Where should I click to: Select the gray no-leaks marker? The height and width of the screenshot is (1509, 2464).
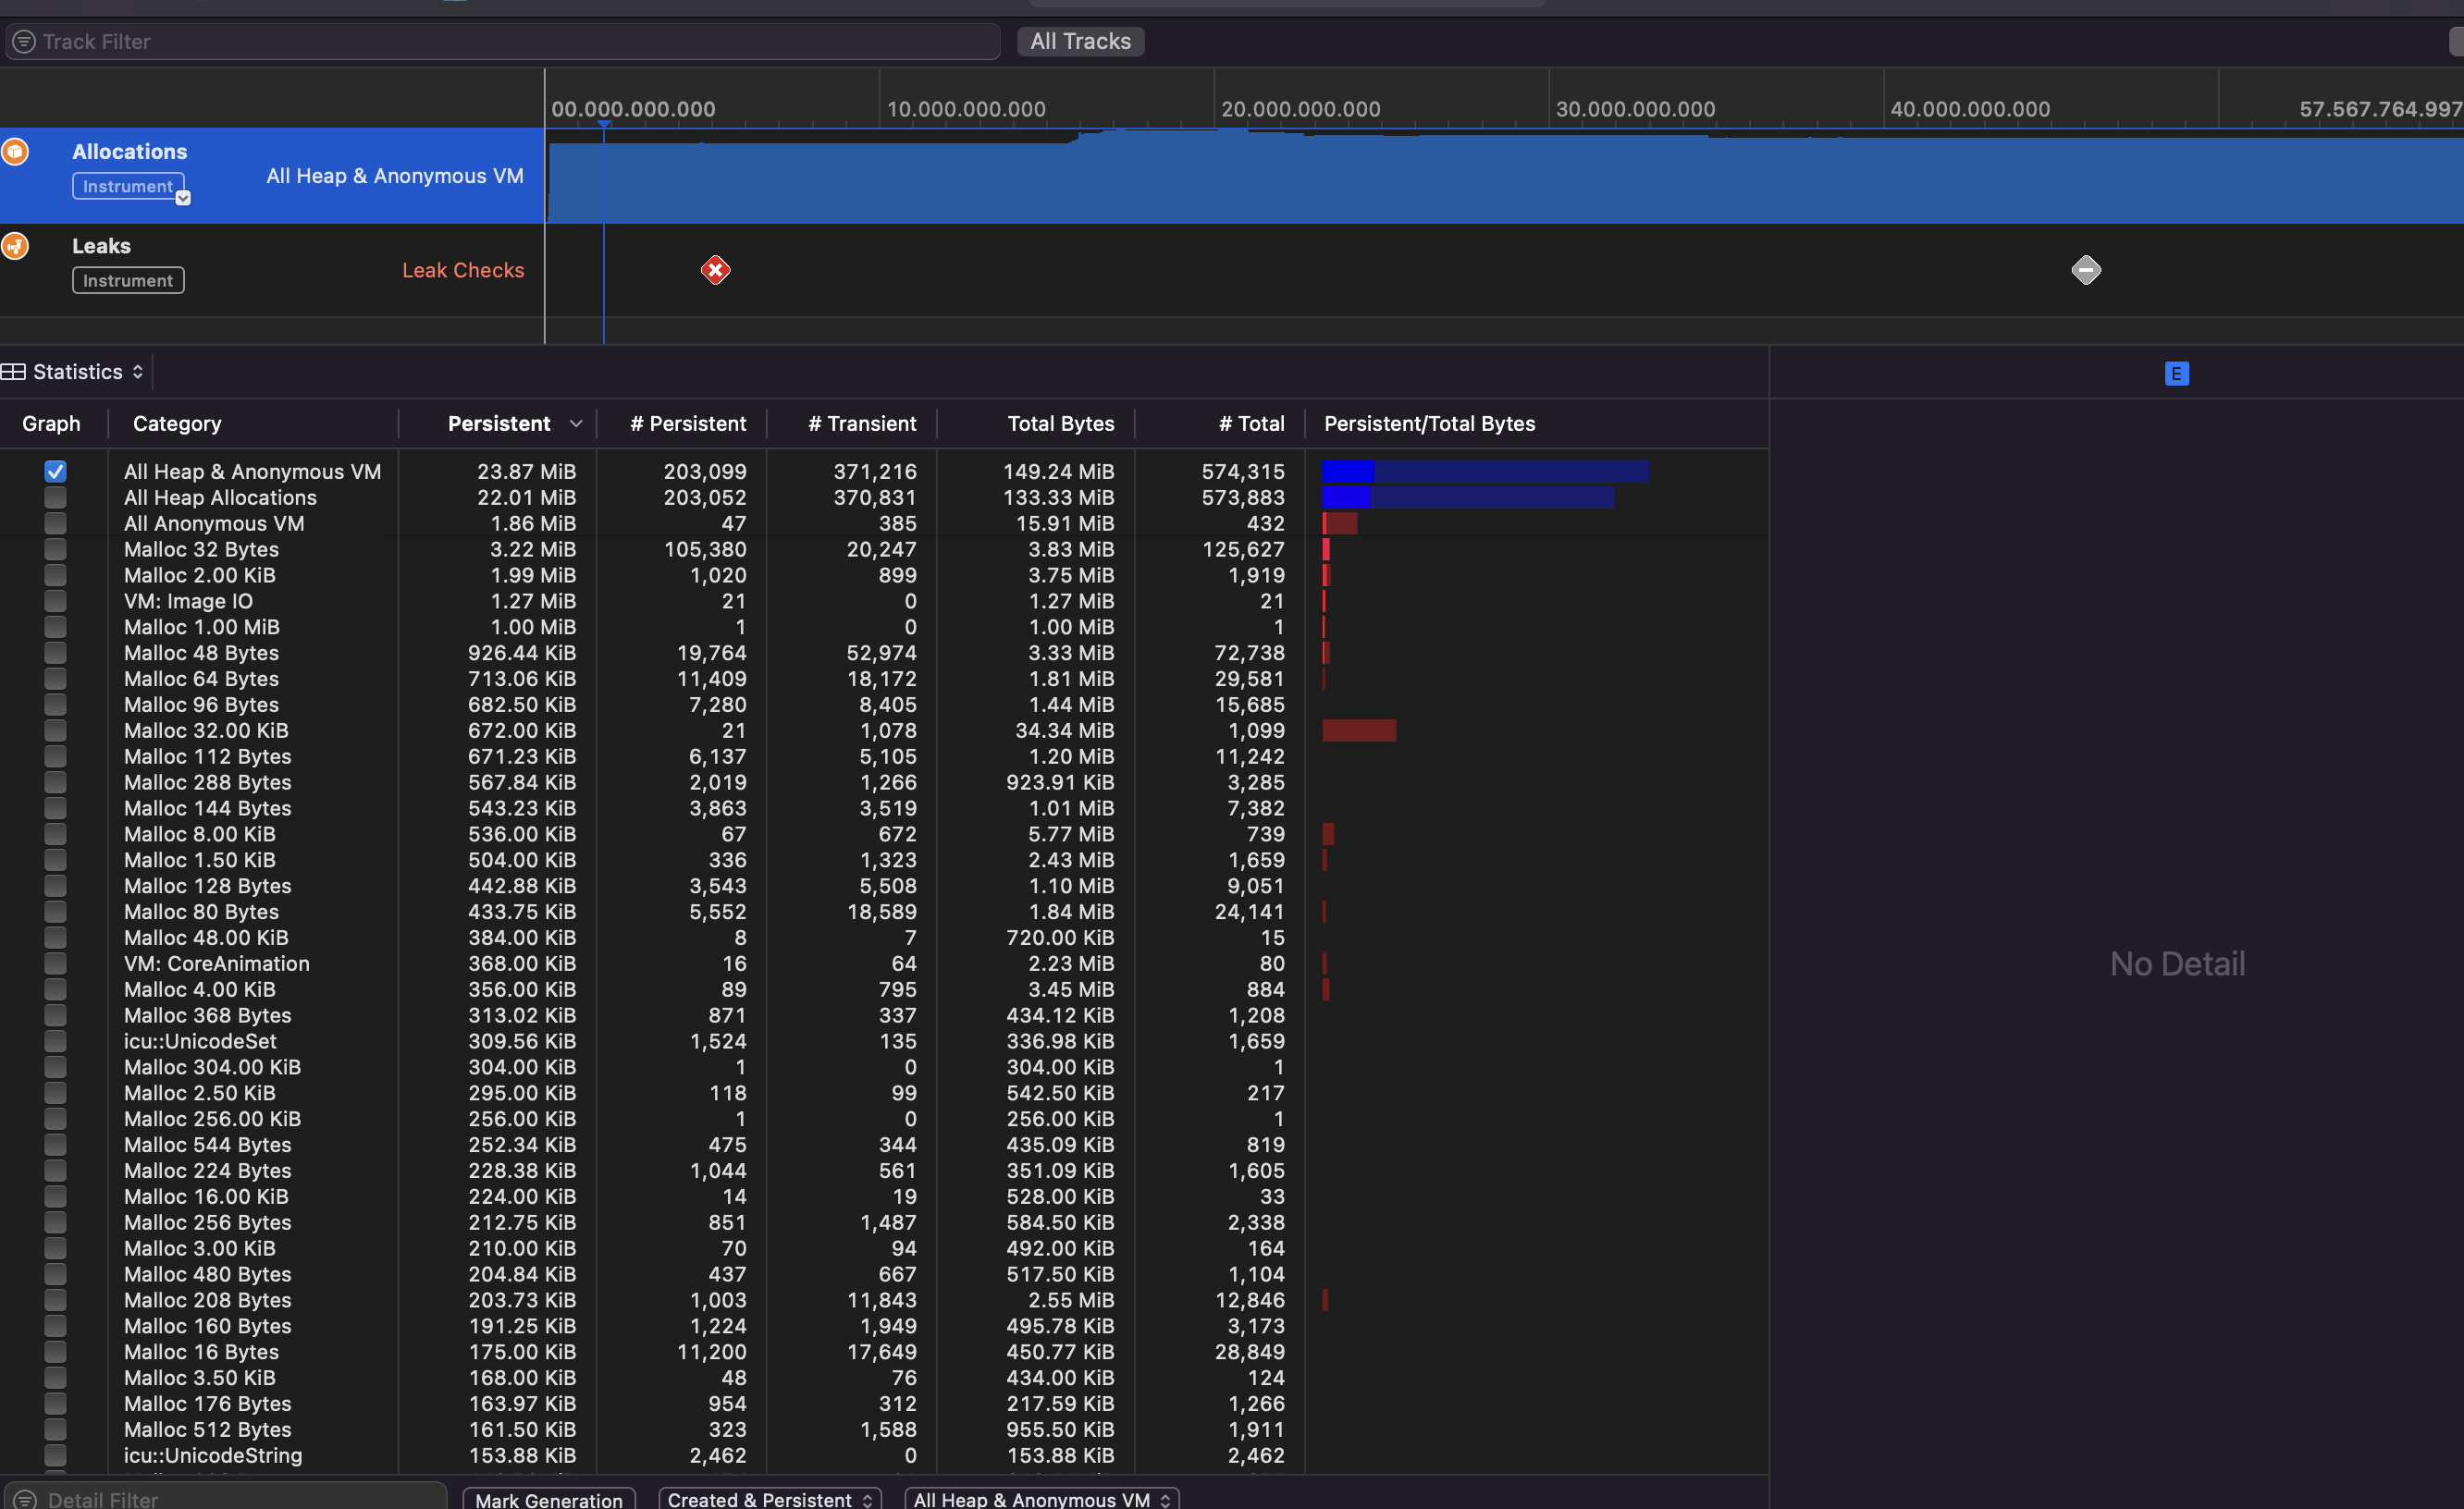click(x=2085, y=270)
